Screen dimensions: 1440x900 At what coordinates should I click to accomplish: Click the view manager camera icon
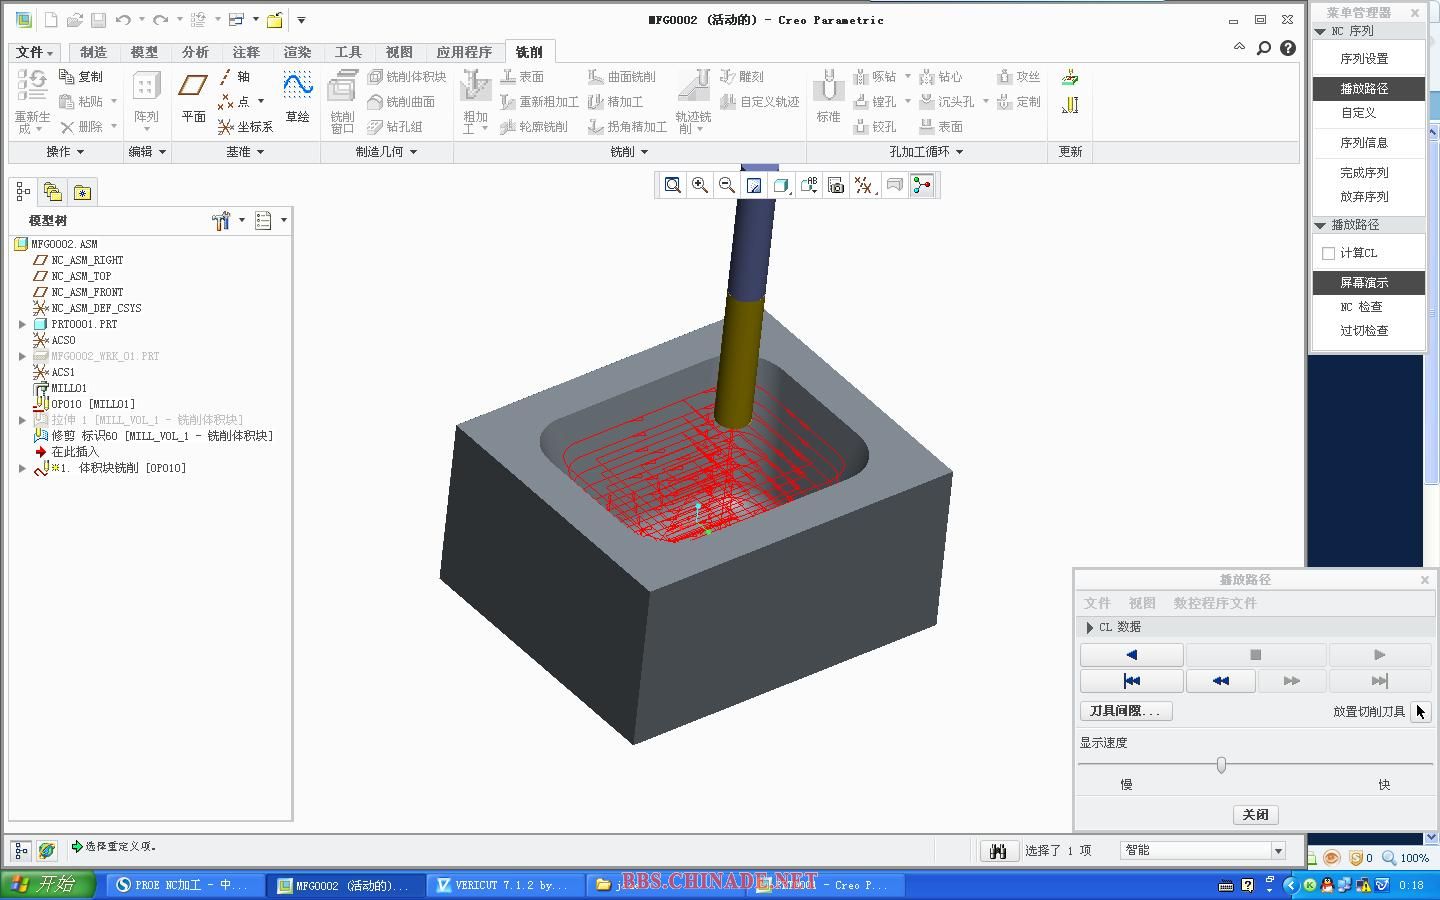tap(836, 185)
